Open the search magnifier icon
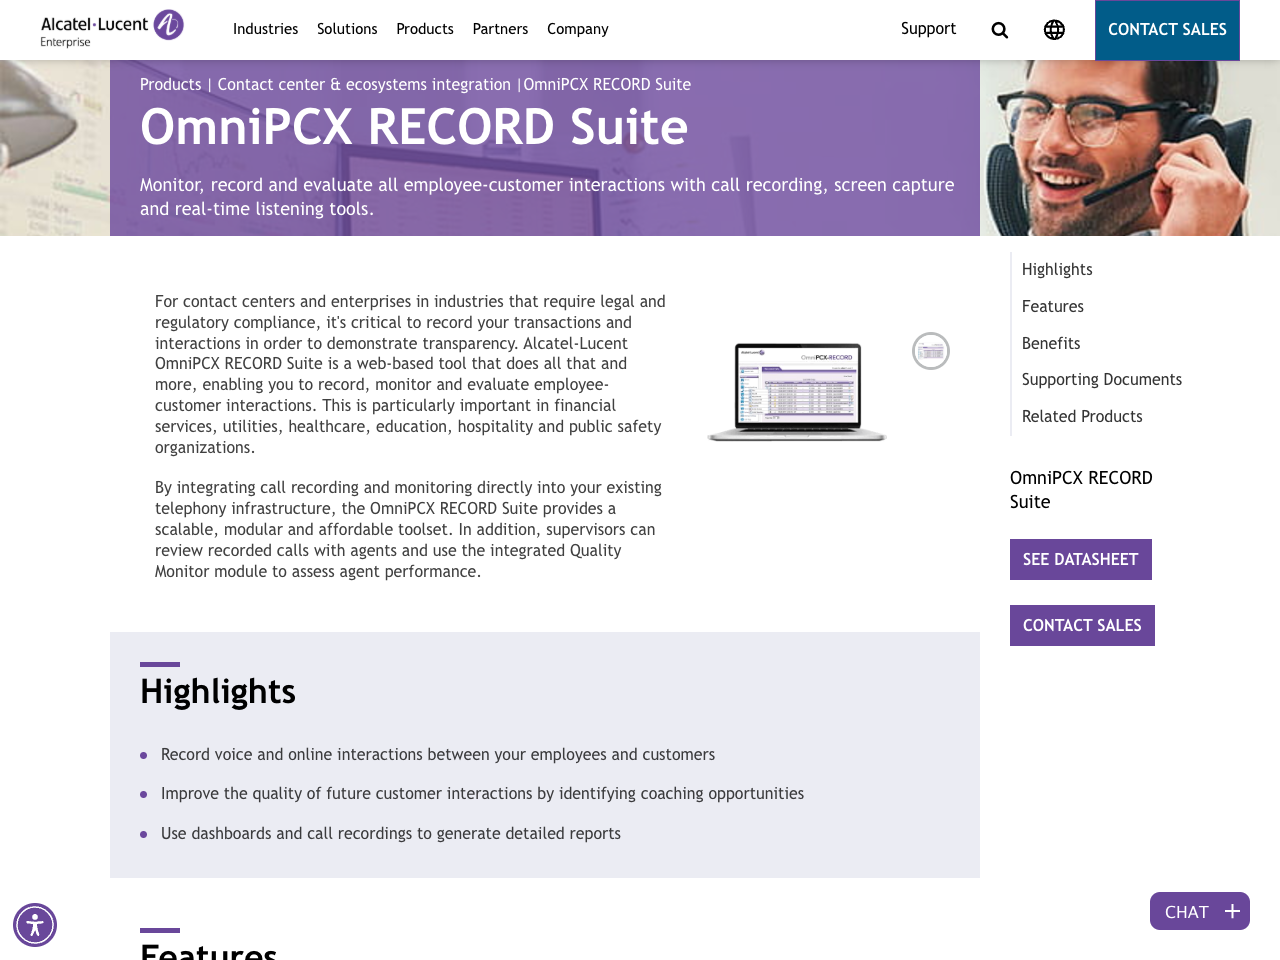Image resolution: width=1280 pixels, height=960 pixels. (x=1000, y=30)
